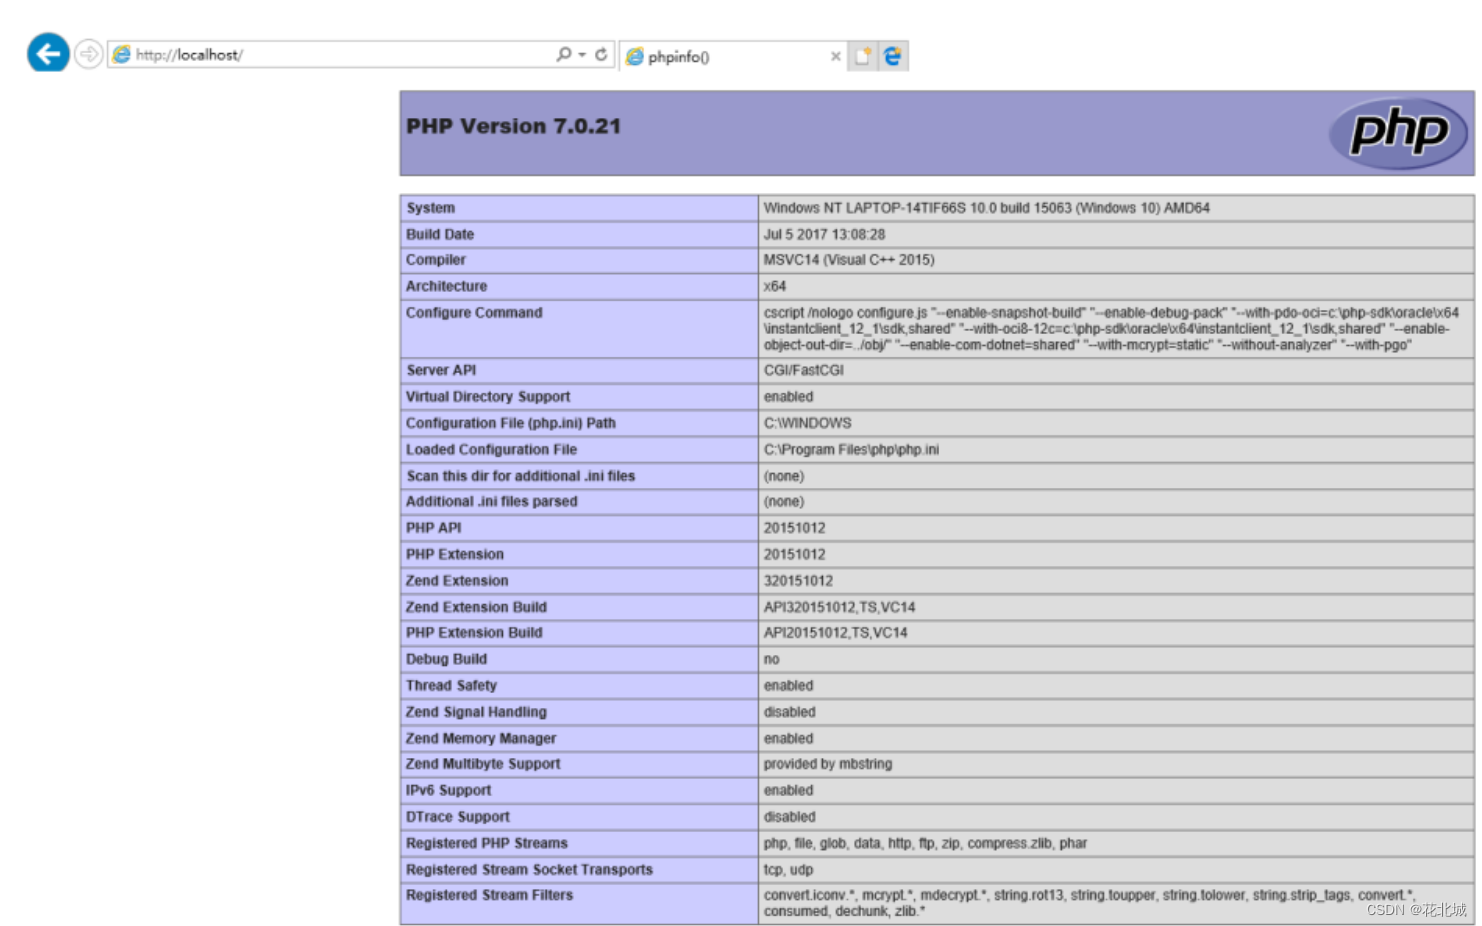This screenshot has height=926, width=1482.
Task: Open the address bar search dropdown arrow
Action: tap(582, 54)
